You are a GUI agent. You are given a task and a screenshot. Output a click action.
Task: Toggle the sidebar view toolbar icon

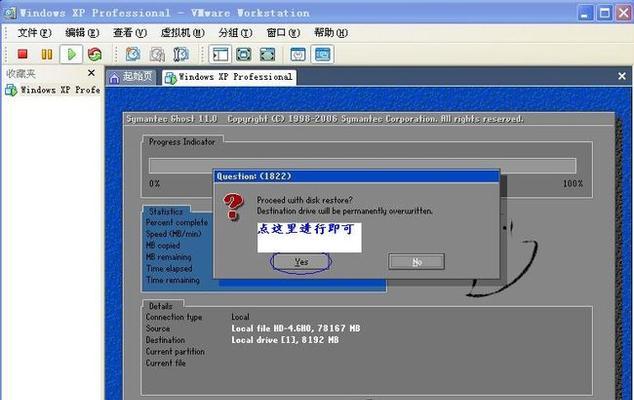tap(220, 54)
